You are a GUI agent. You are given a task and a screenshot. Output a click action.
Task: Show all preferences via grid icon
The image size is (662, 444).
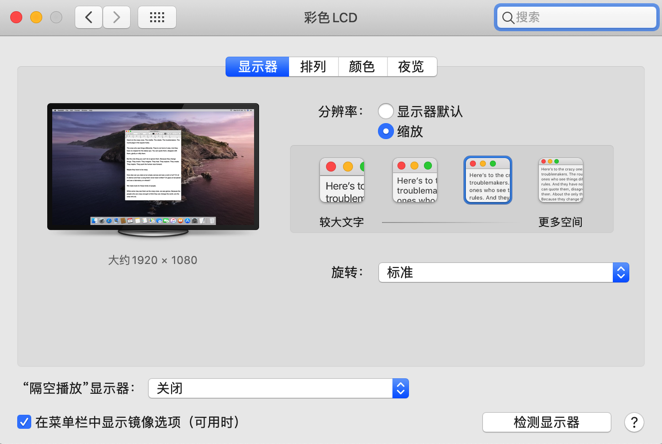click(157, 17)
